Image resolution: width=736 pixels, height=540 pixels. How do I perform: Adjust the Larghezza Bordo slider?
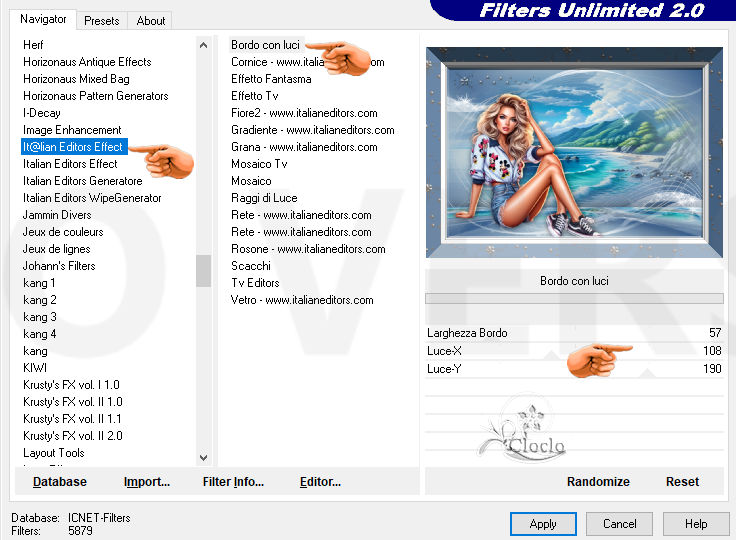(574, 333)
